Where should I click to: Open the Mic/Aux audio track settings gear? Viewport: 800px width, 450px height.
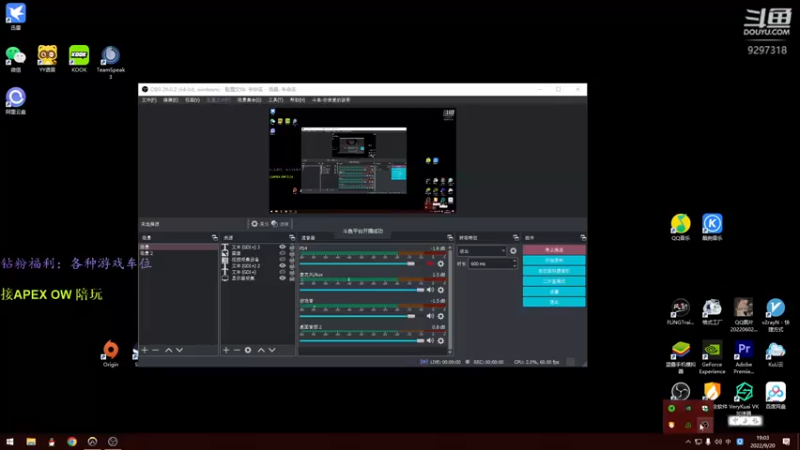pos(441,290)
